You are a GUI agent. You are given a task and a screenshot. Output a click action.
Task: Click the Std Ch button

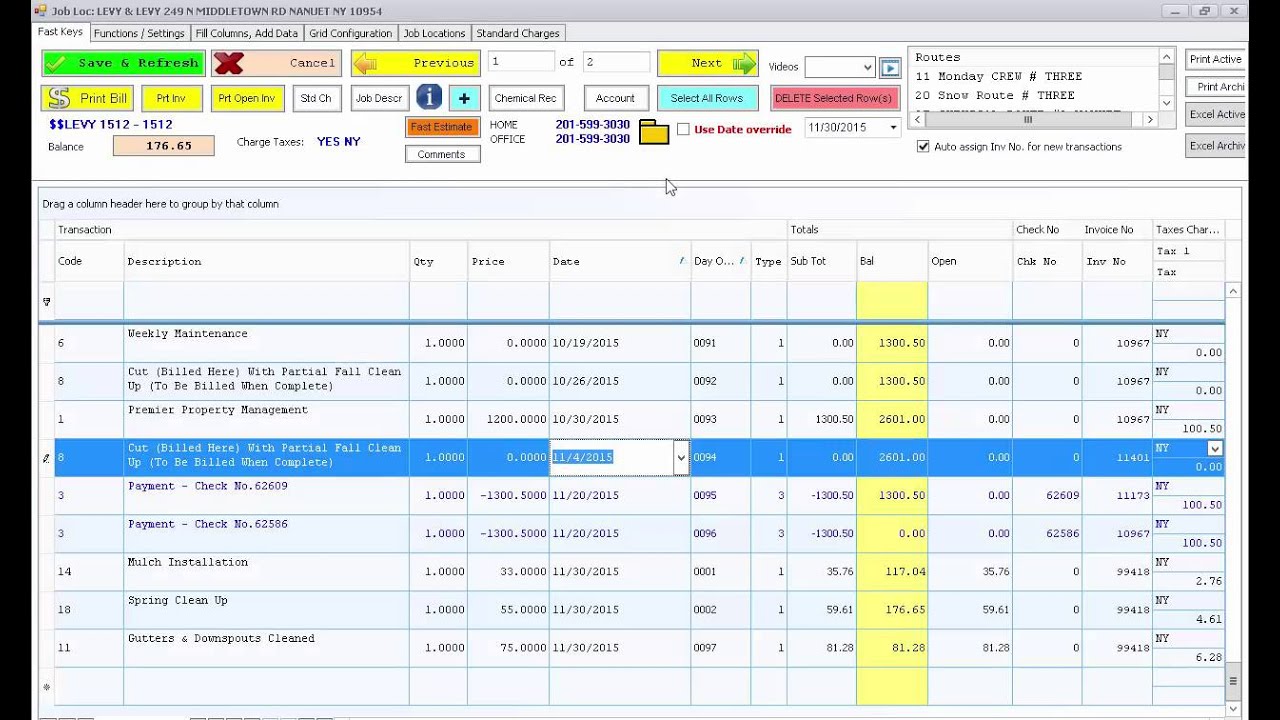coord(316,98)
